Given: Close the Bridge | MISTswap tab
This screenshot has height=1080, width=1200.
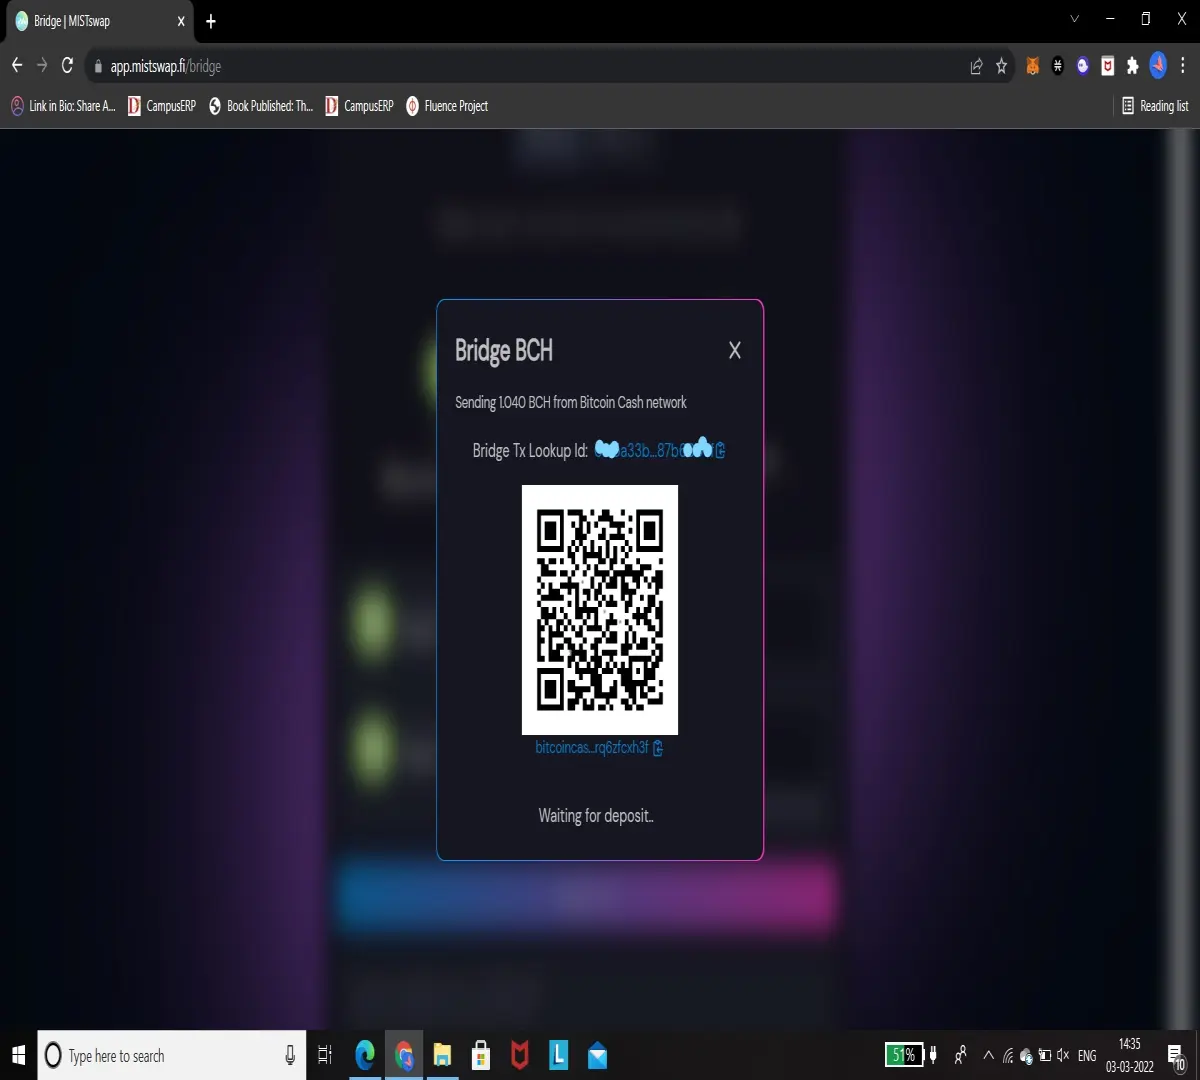Looking at the screenshot, I should (181, 21).
